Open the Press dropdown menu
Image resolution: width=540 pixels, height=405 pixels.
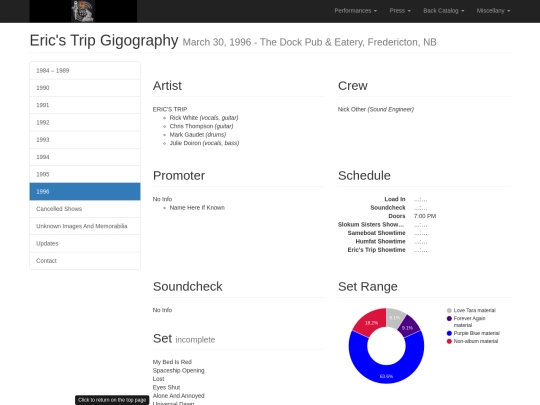click(400, 11)
